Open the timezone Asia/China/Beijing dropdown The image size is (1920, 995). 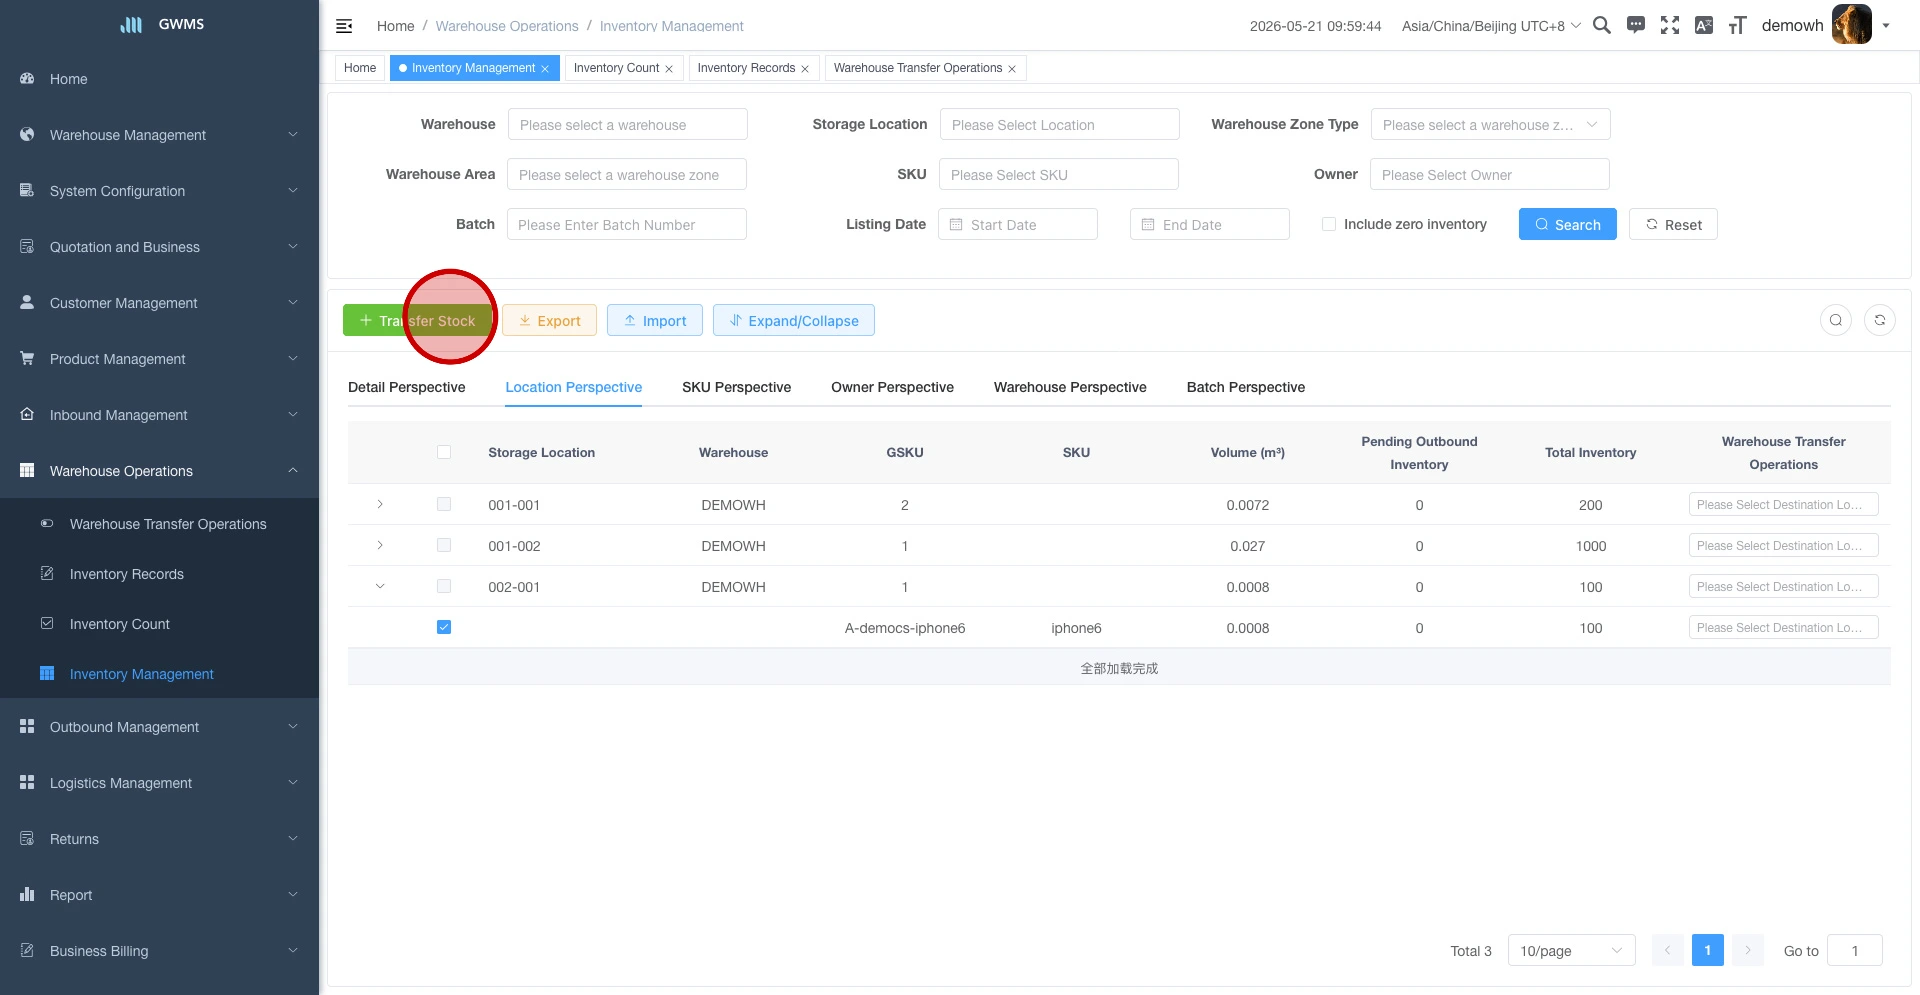[x=1491, y=26]
